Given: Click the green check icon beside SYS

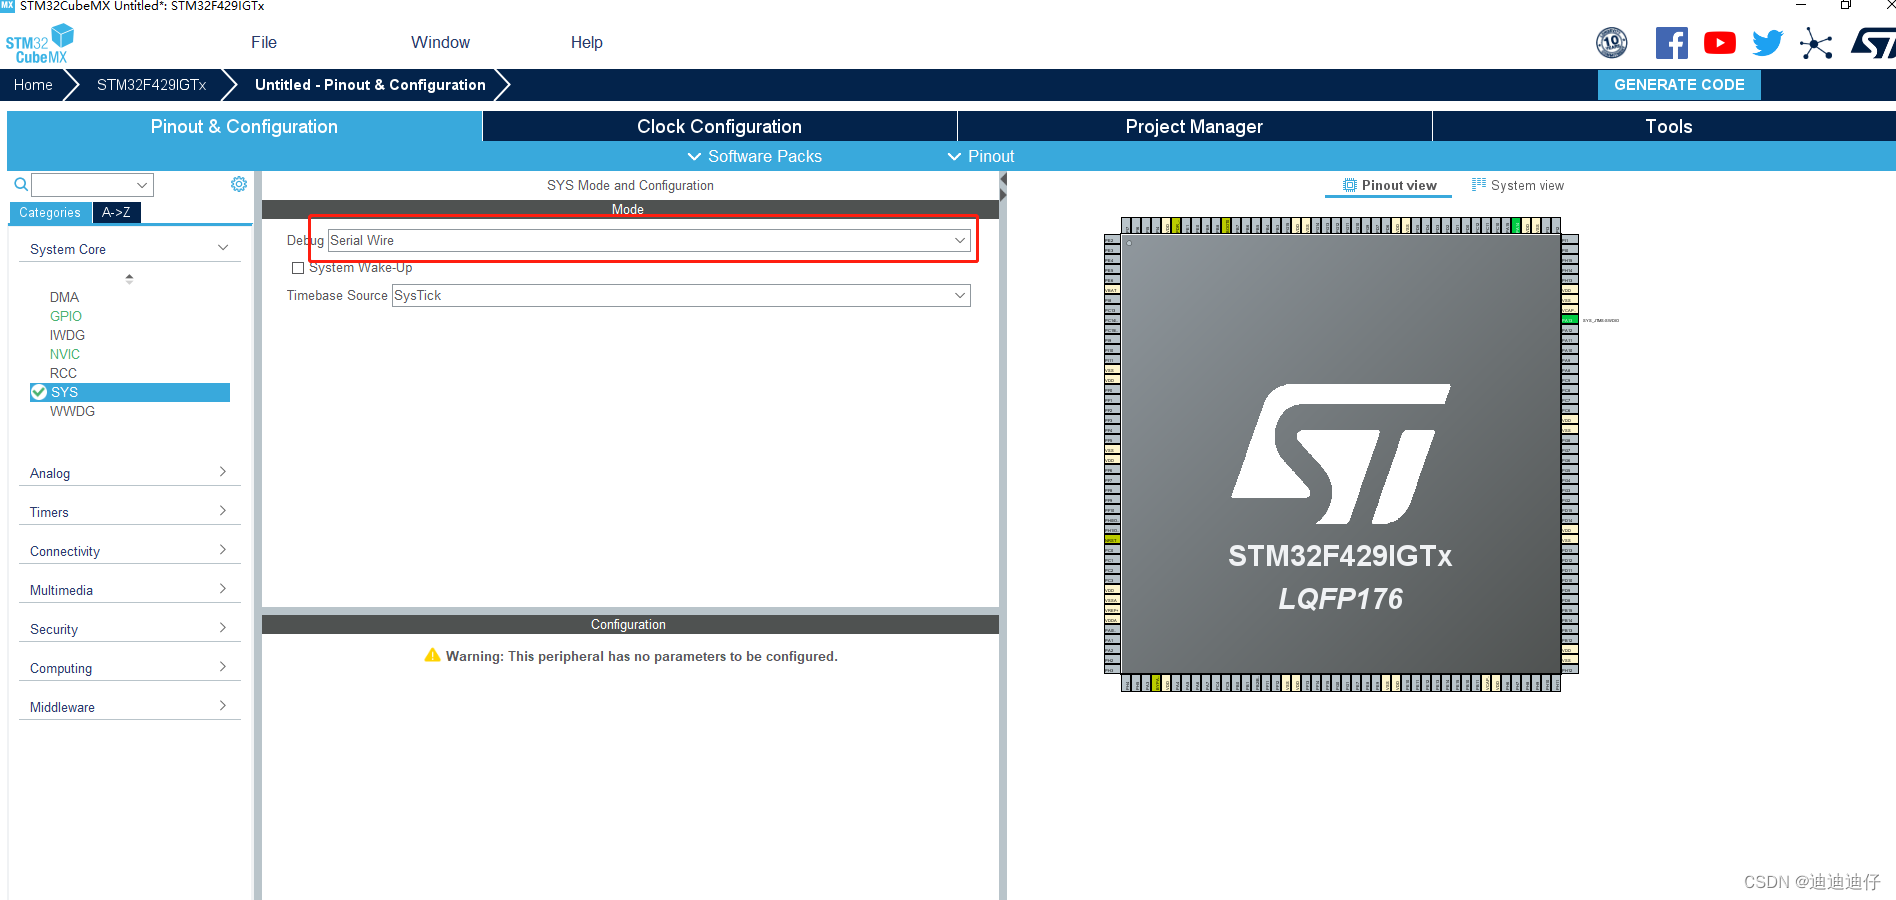Looking at the screenshot, I should point(39,392).
